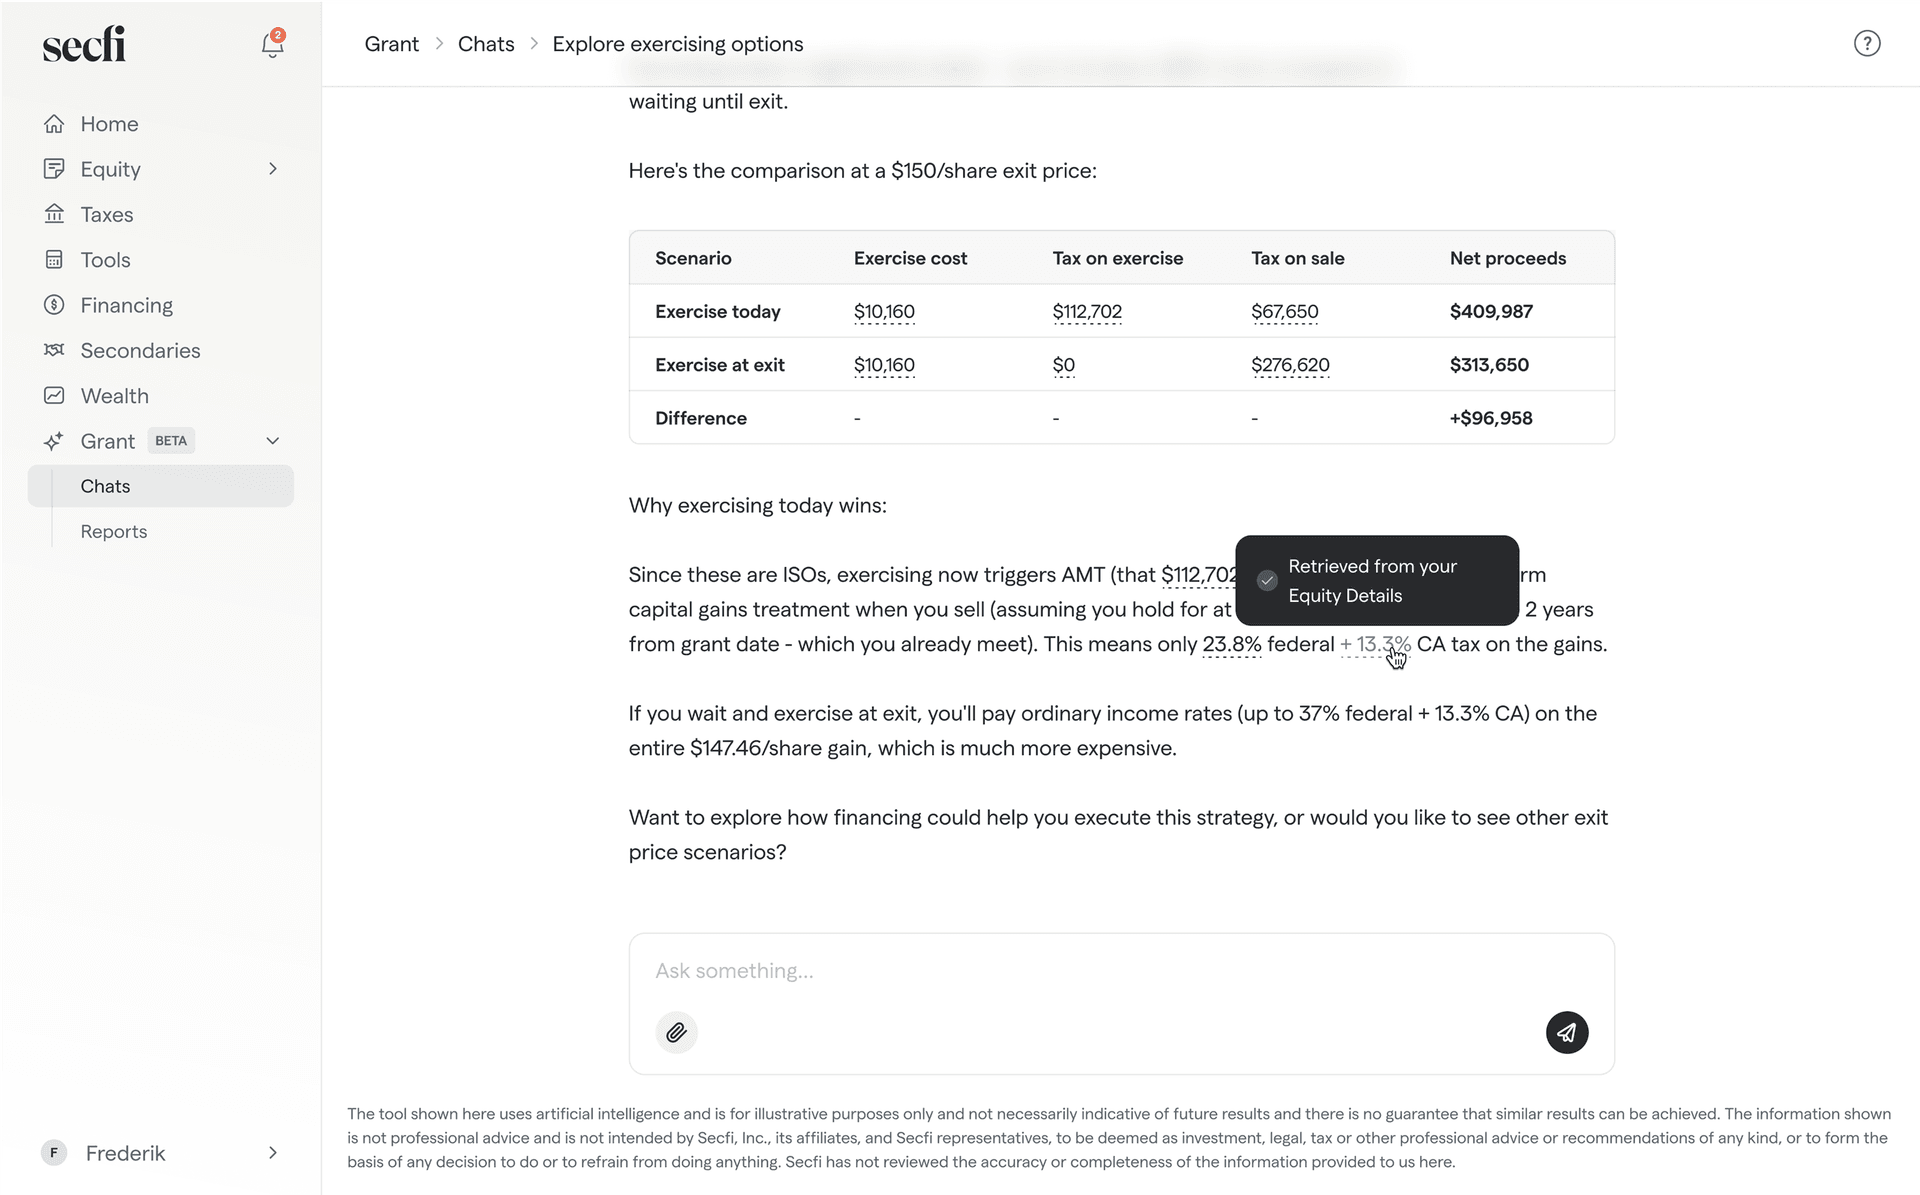Click the notification bell icon
The height and width of the screenshot is (1195, 1920).
click(x=272, y=45)
